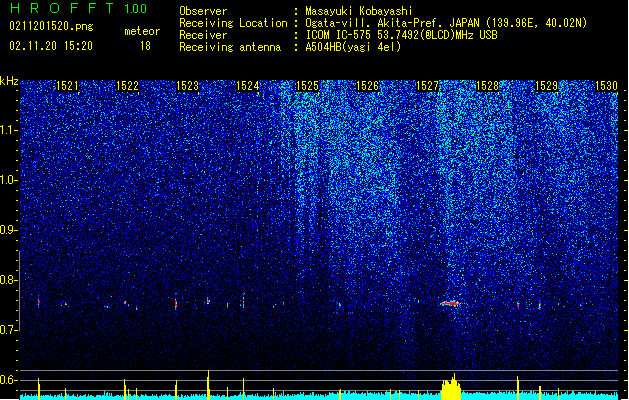This screenshot has width=629, height=400.
Task: Click the A504HB yagi antenna text
Action: [x=353, y=47]
